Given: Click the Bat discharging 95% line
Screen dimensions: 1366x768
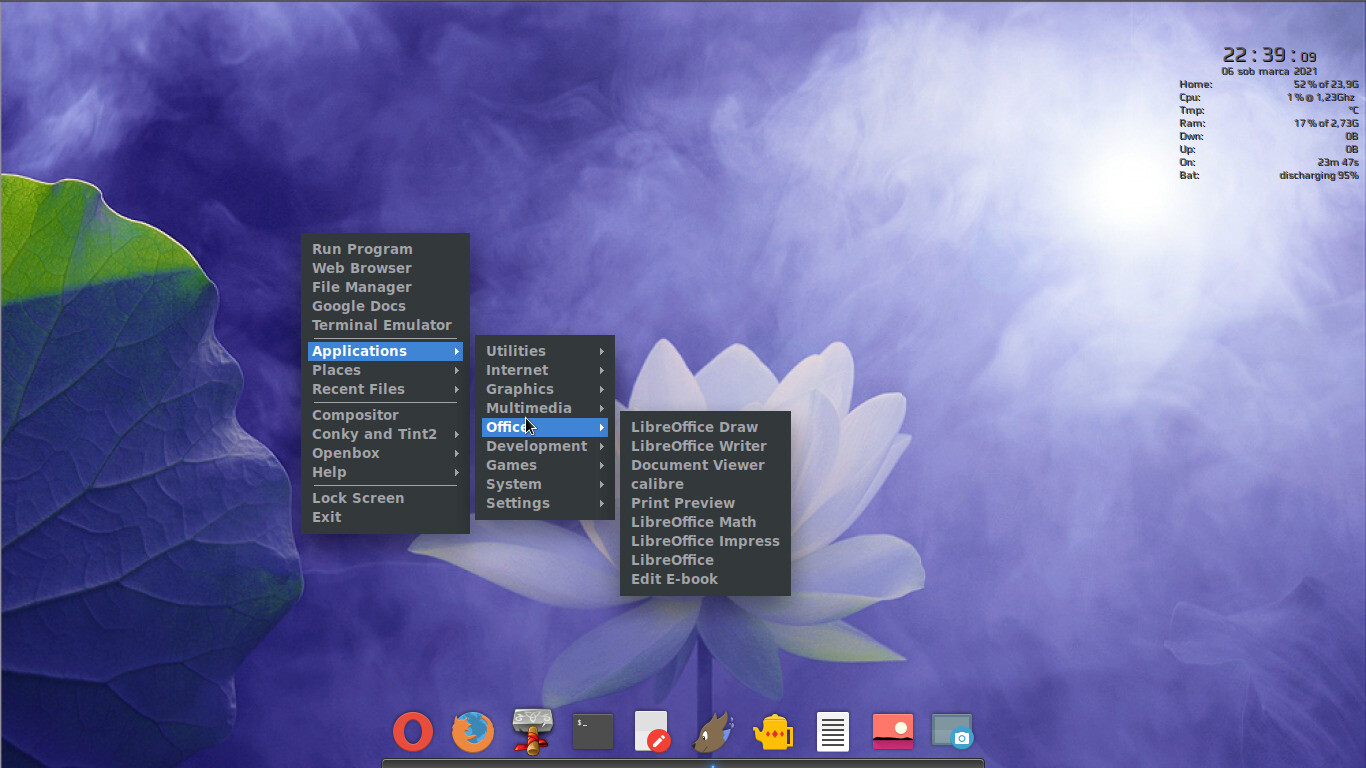Looking at the screenshot, I should pyautogui.click(x=1269, y=176).
